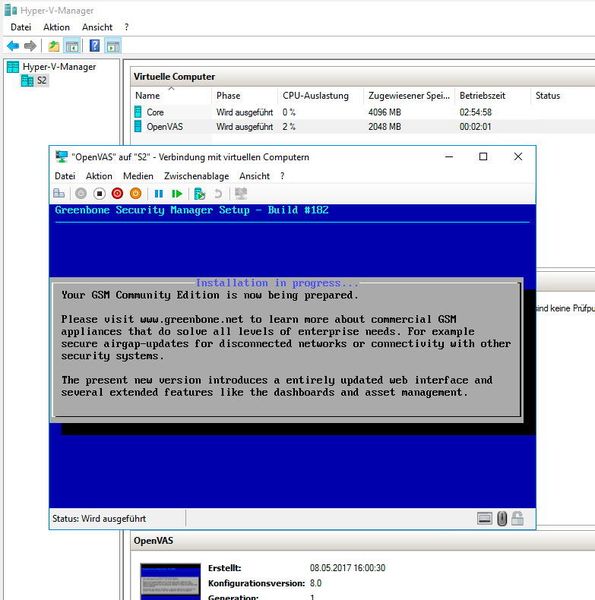Click the Core VM icon in the list

(138, 112)
